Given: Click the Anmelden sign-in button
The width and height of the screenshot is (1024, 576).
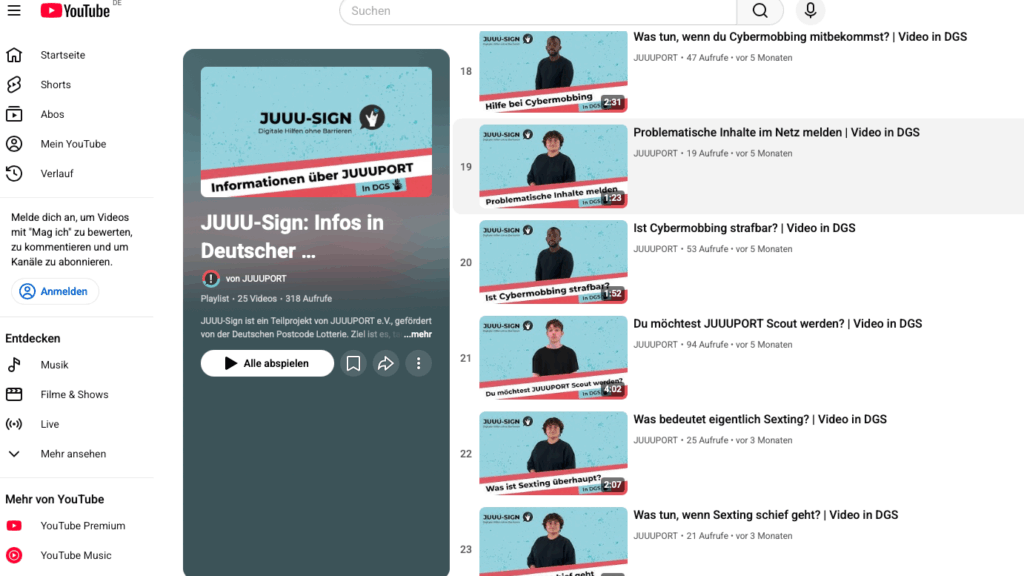Looking at the screenshot, I should coord(55,291).
